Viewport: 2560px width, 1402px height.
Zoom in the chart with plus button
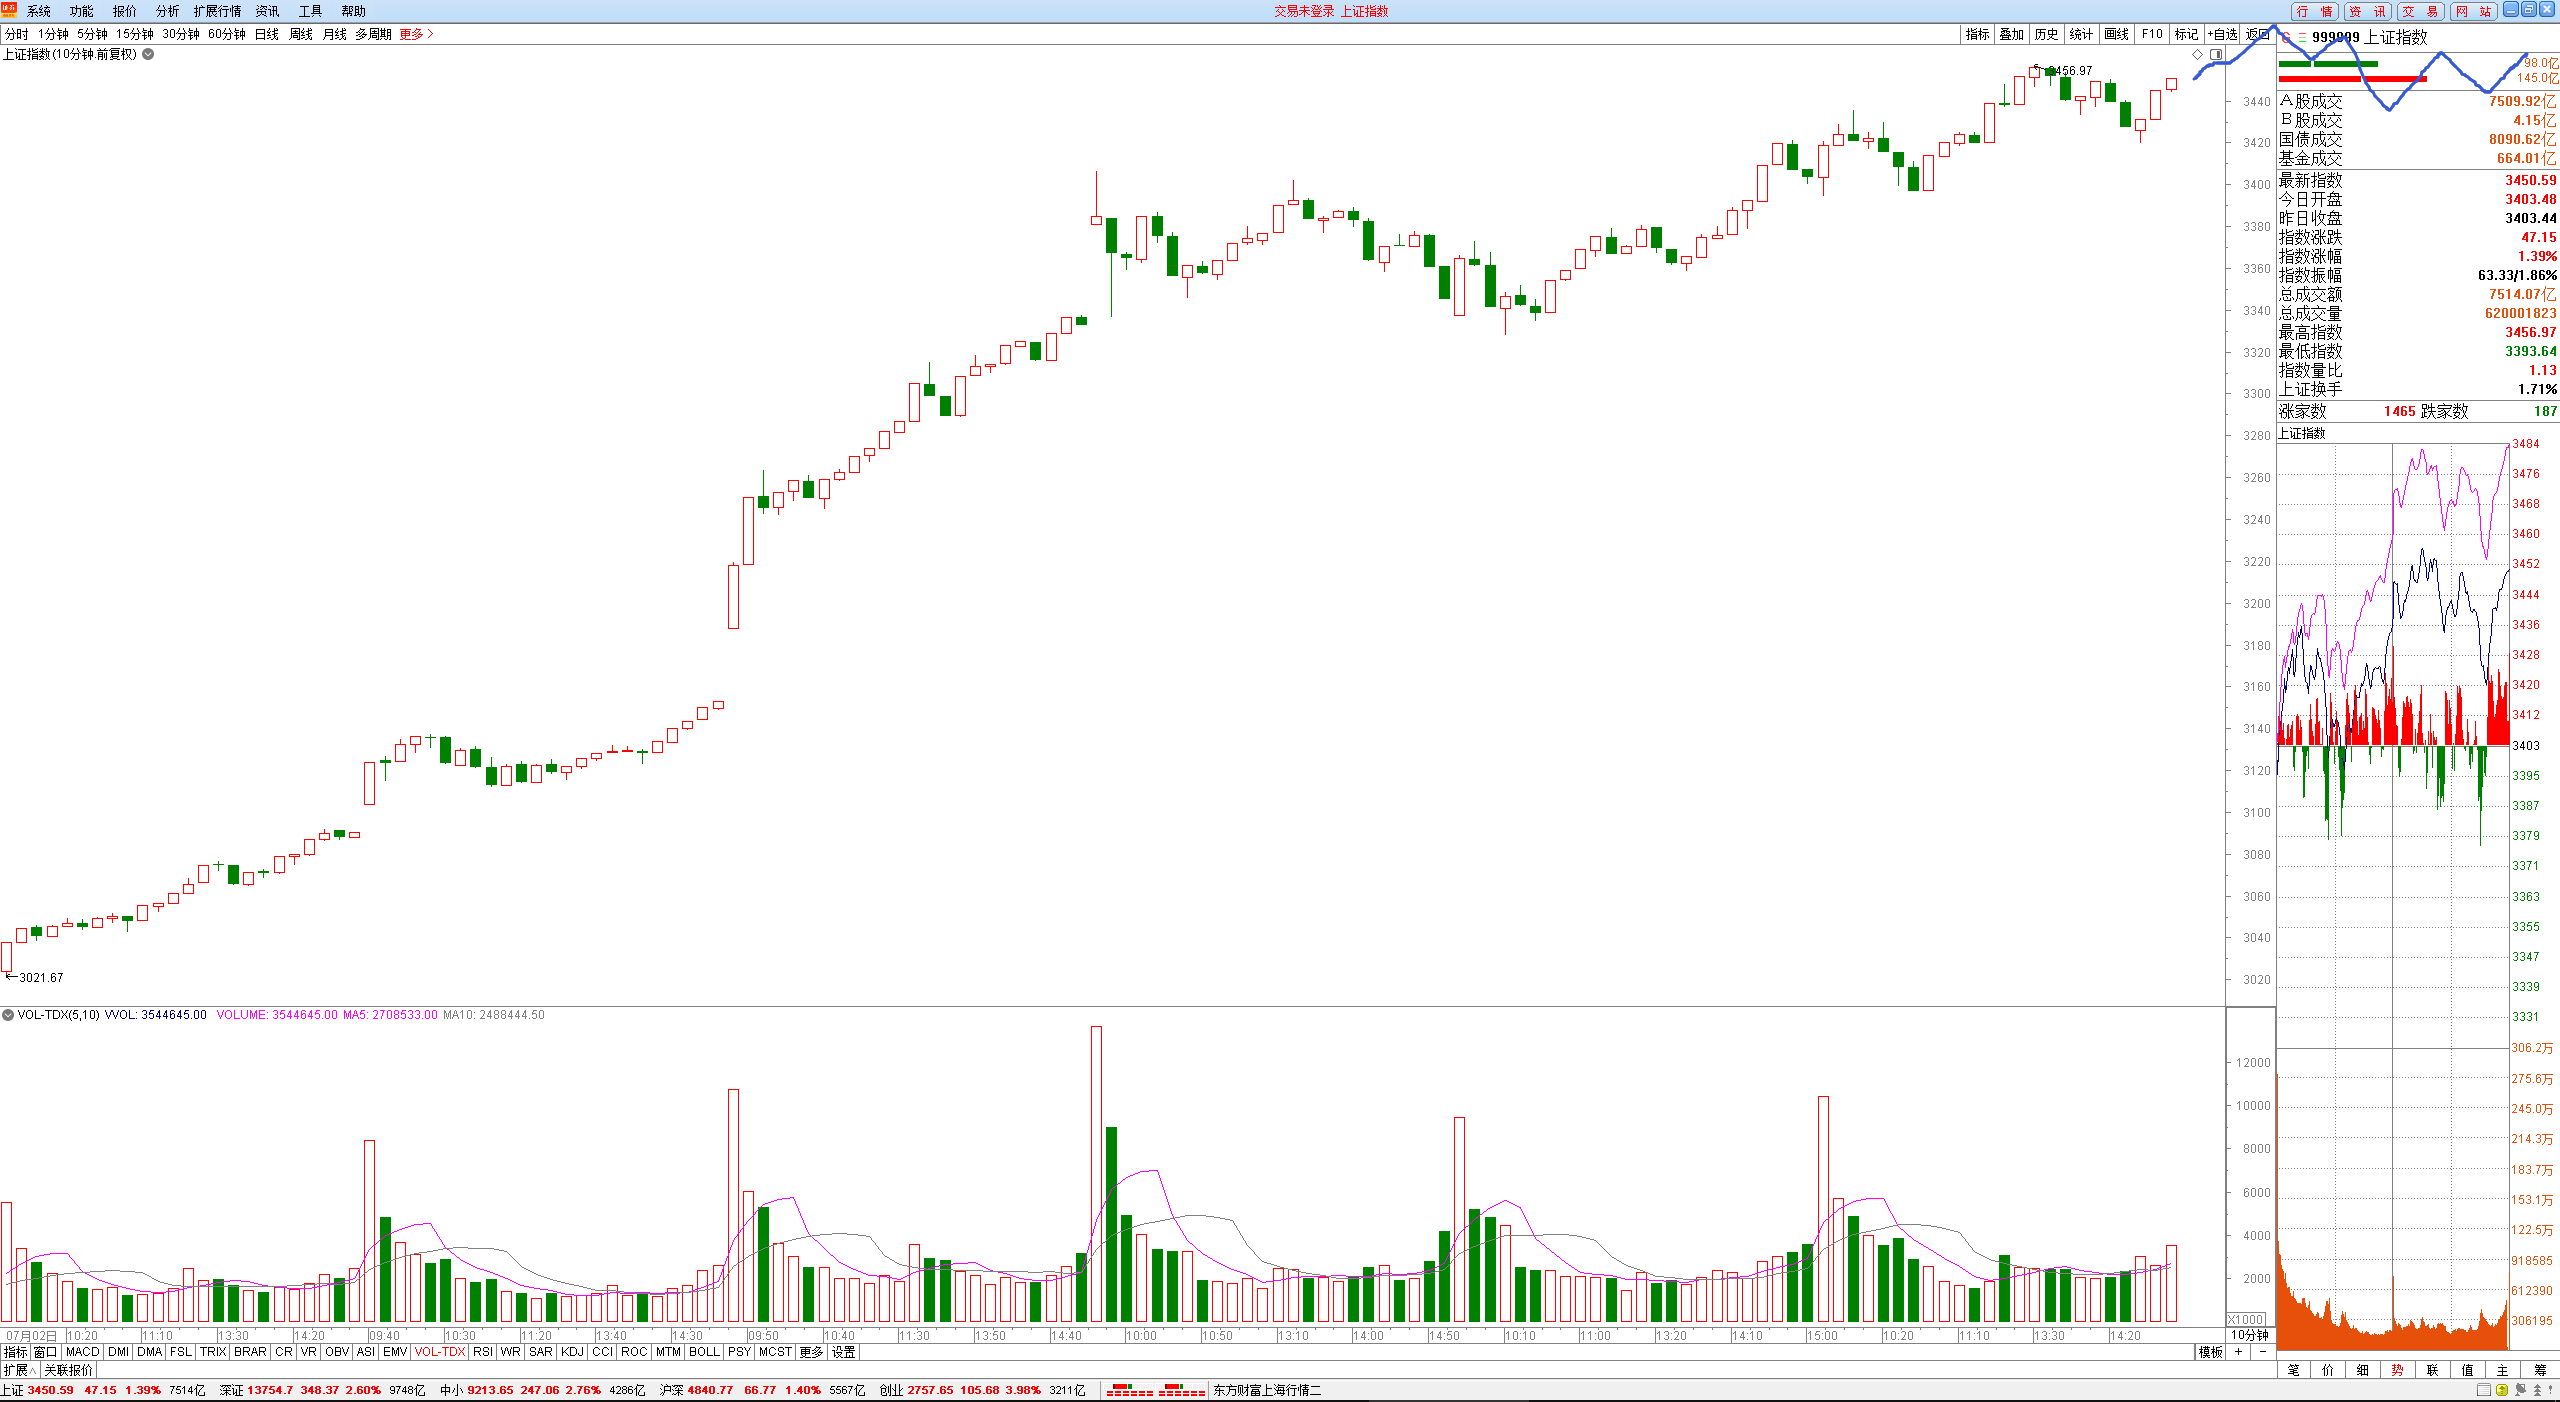tap(2238, 1351)
